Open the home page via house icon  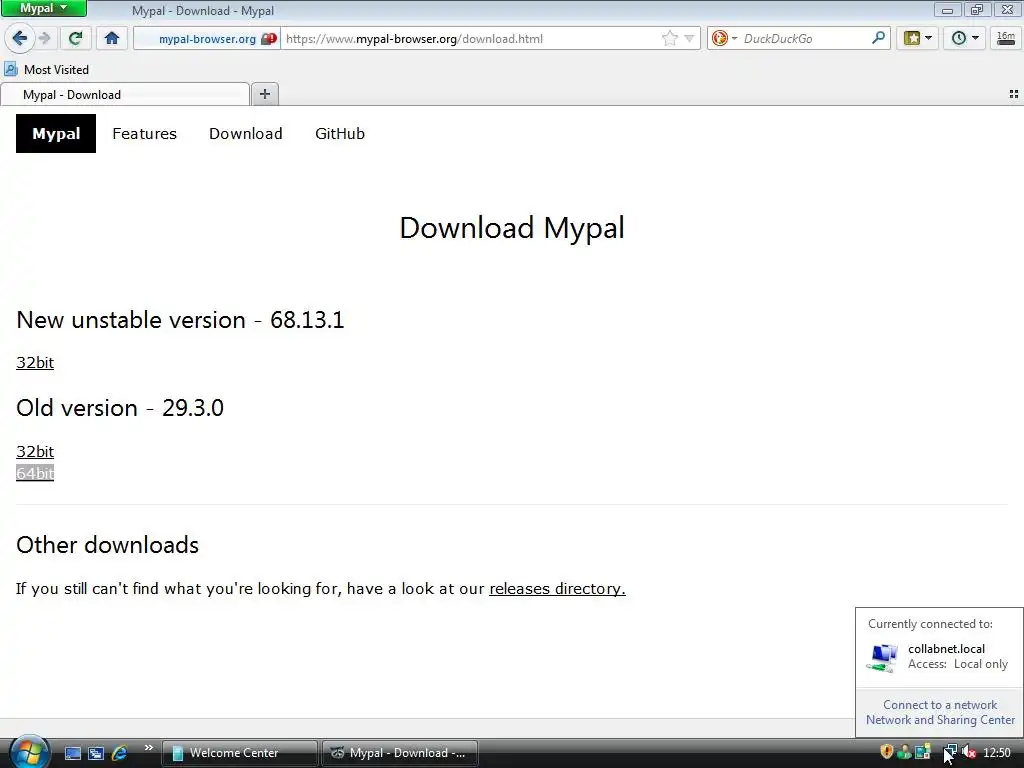click(x=112, y=38)
